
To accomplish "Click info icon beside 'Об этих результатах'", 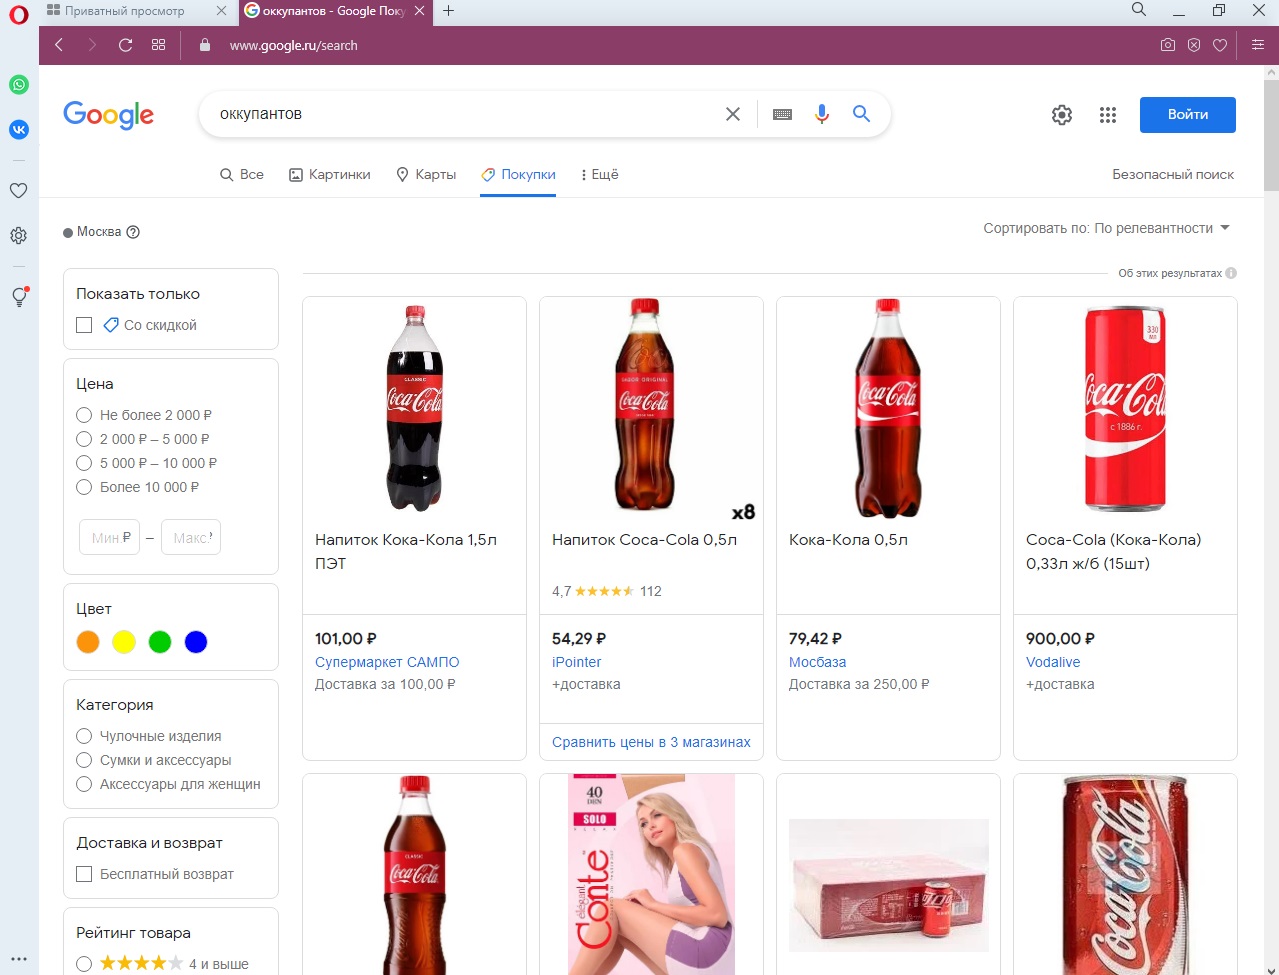I will click(x=1231, y=273).
